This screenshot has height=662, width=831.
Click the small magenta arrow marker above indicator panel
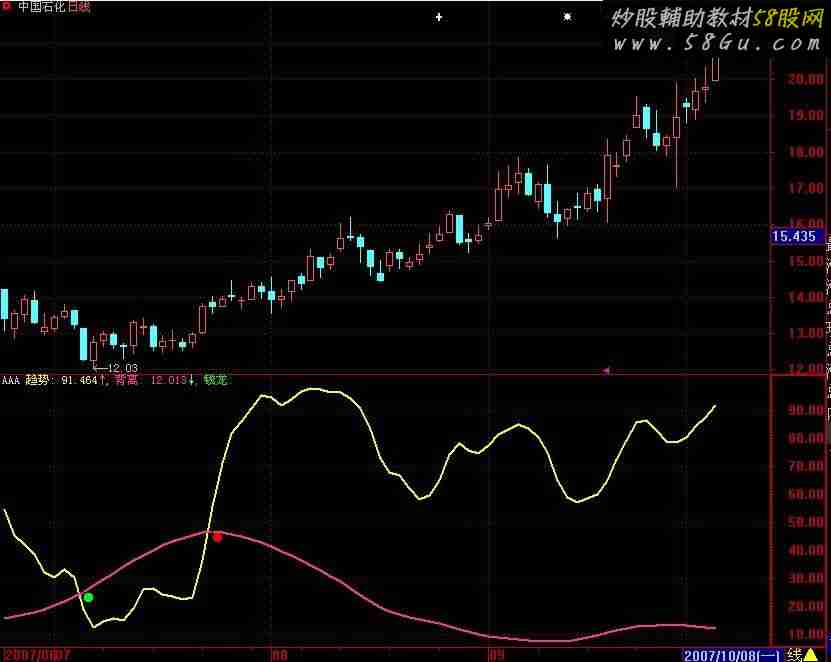[x=606, y=370]
